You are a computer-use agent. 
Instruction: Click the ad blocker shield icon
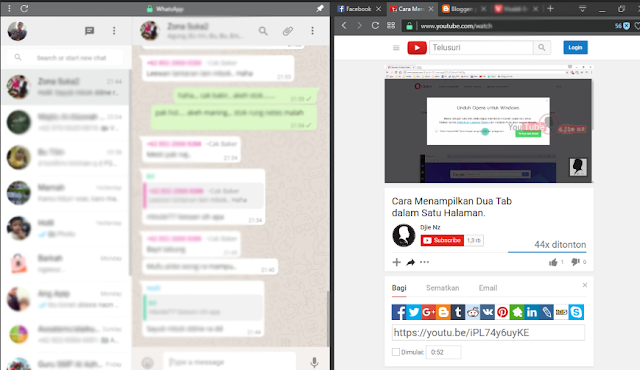pyautogui.click(x=627, y=26)
